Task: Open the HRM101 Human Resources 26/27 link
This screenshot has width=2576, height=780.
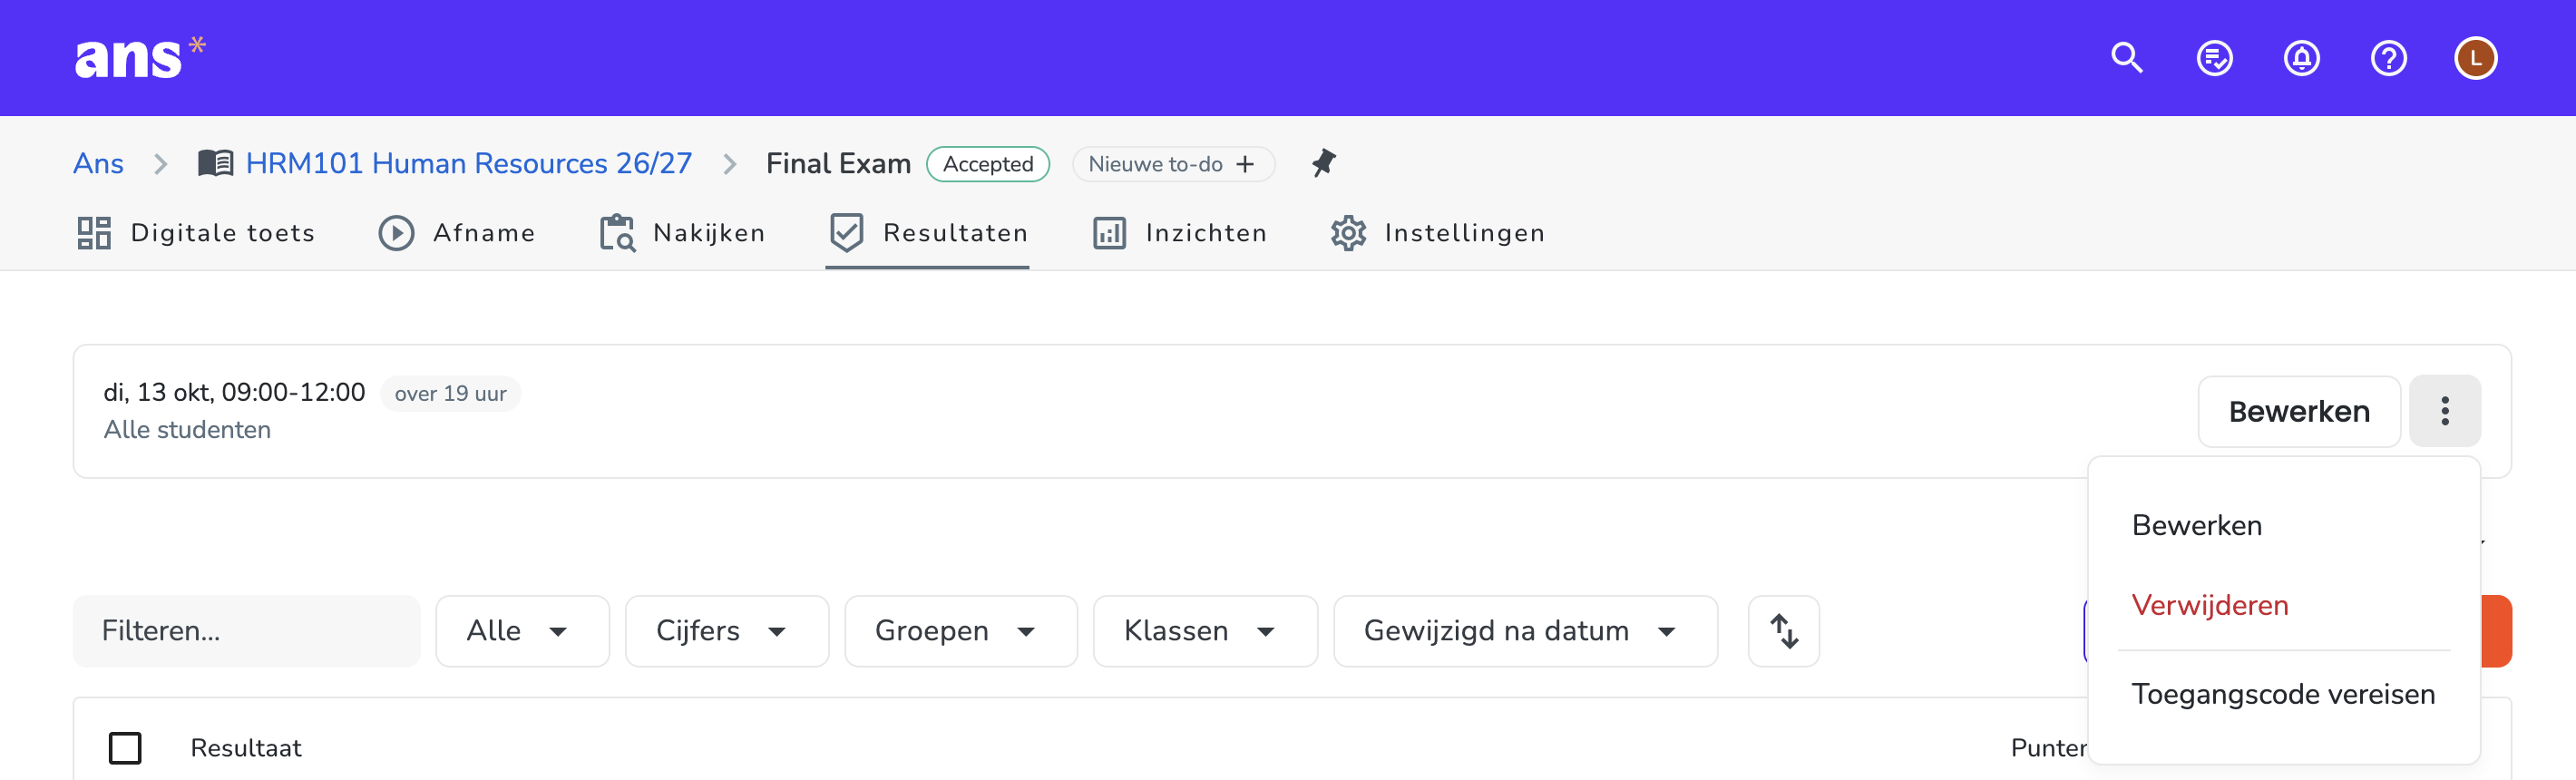Action: click(468, 163)
